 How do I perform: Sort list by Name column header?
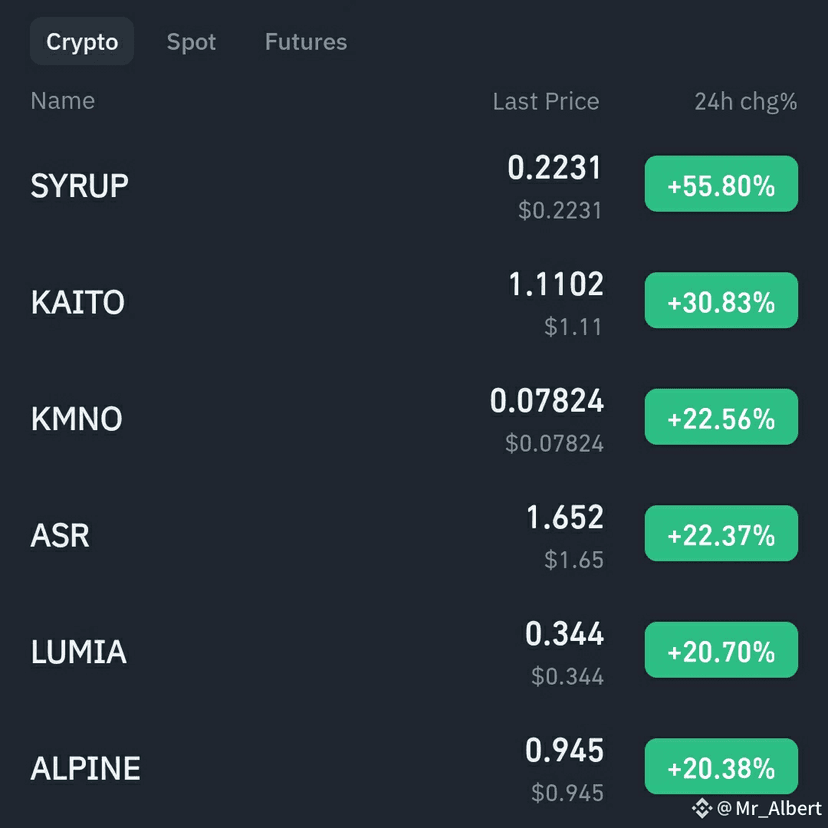(63, 100)
